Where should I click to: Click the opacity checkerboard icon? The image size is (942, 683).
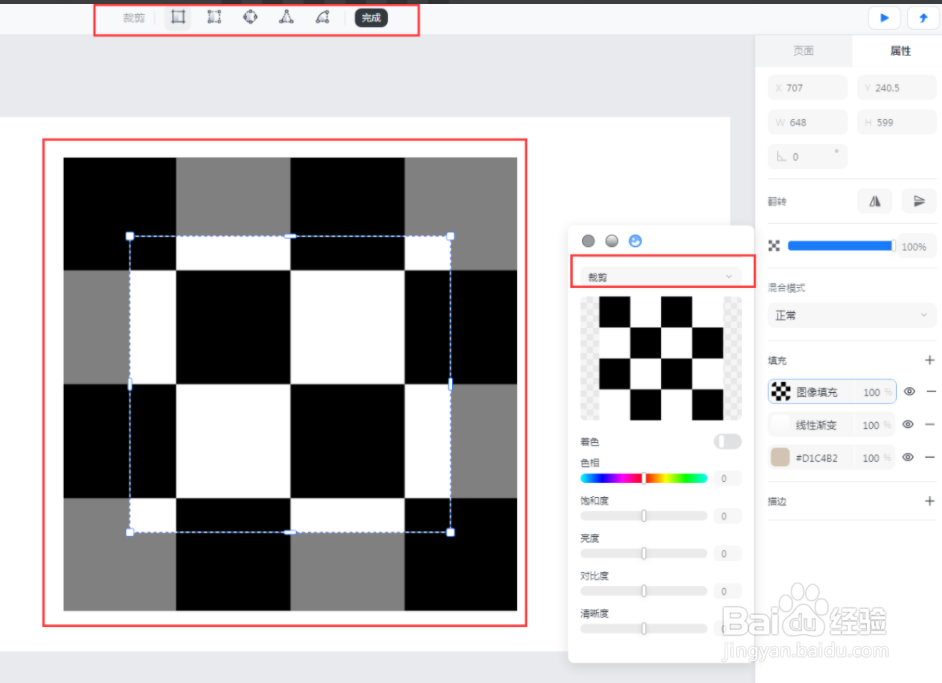pos(774,246)
